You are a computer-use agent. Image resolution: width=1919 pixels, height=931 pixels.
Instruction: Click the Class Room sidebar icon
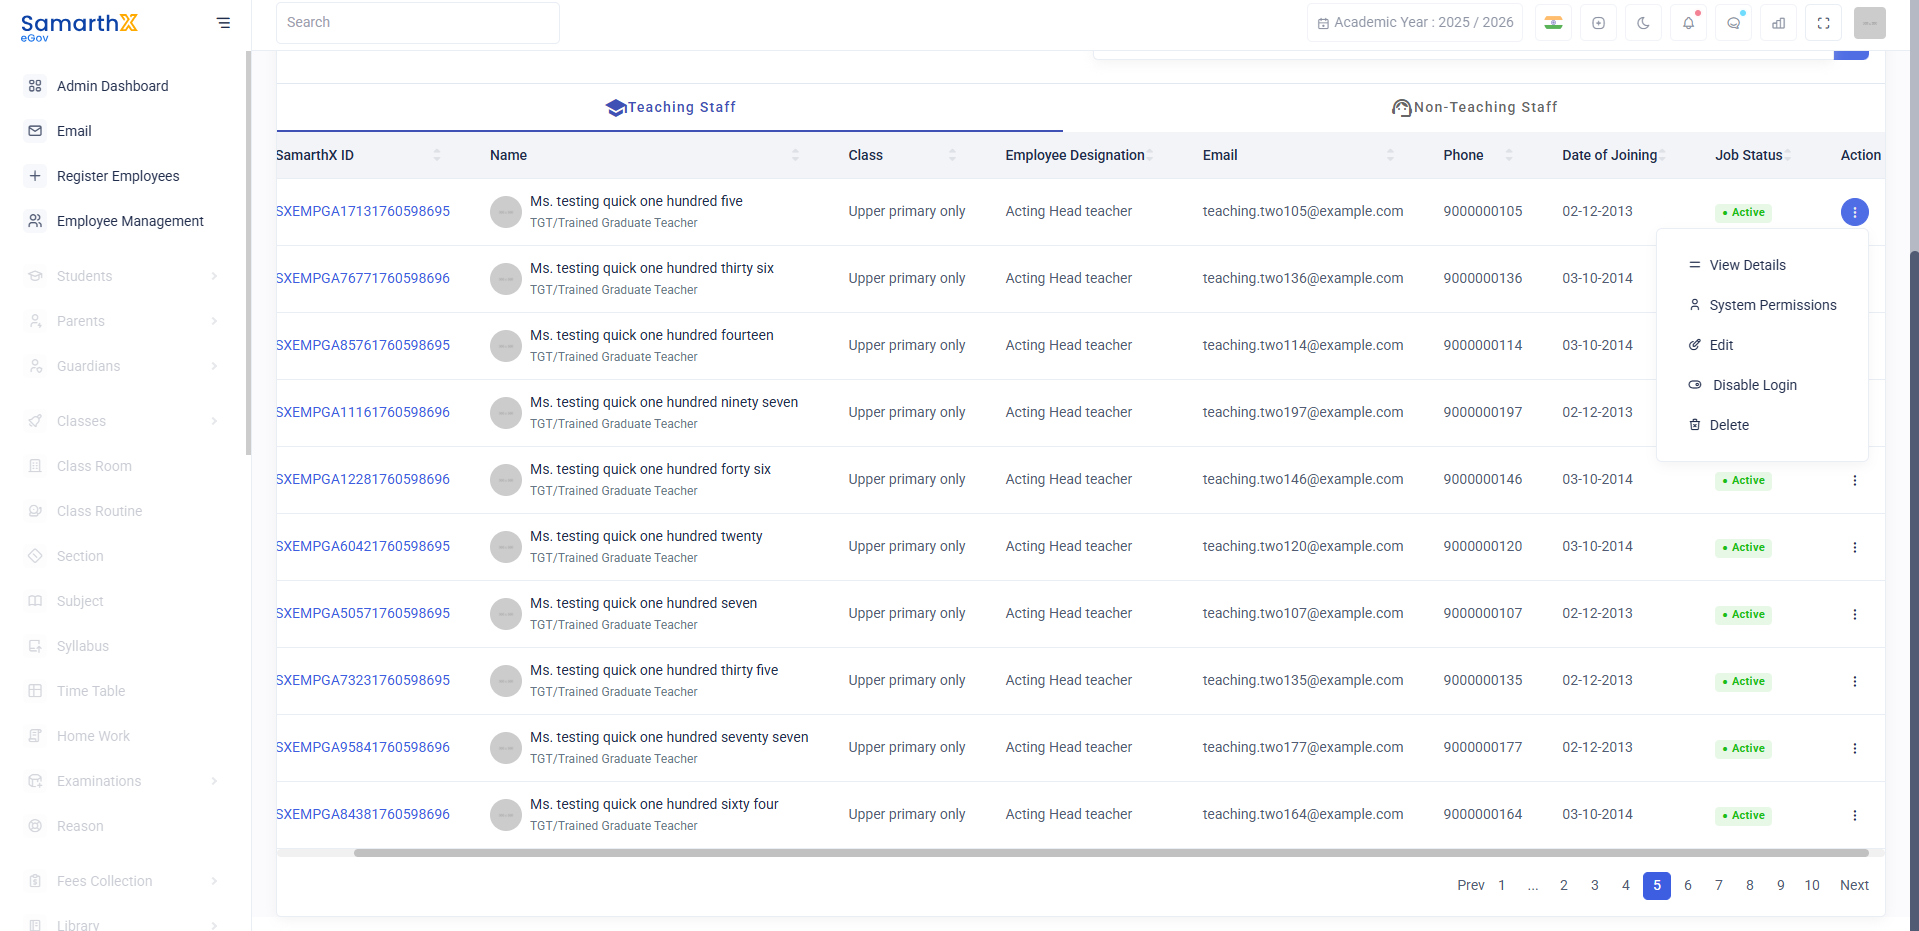35,466
